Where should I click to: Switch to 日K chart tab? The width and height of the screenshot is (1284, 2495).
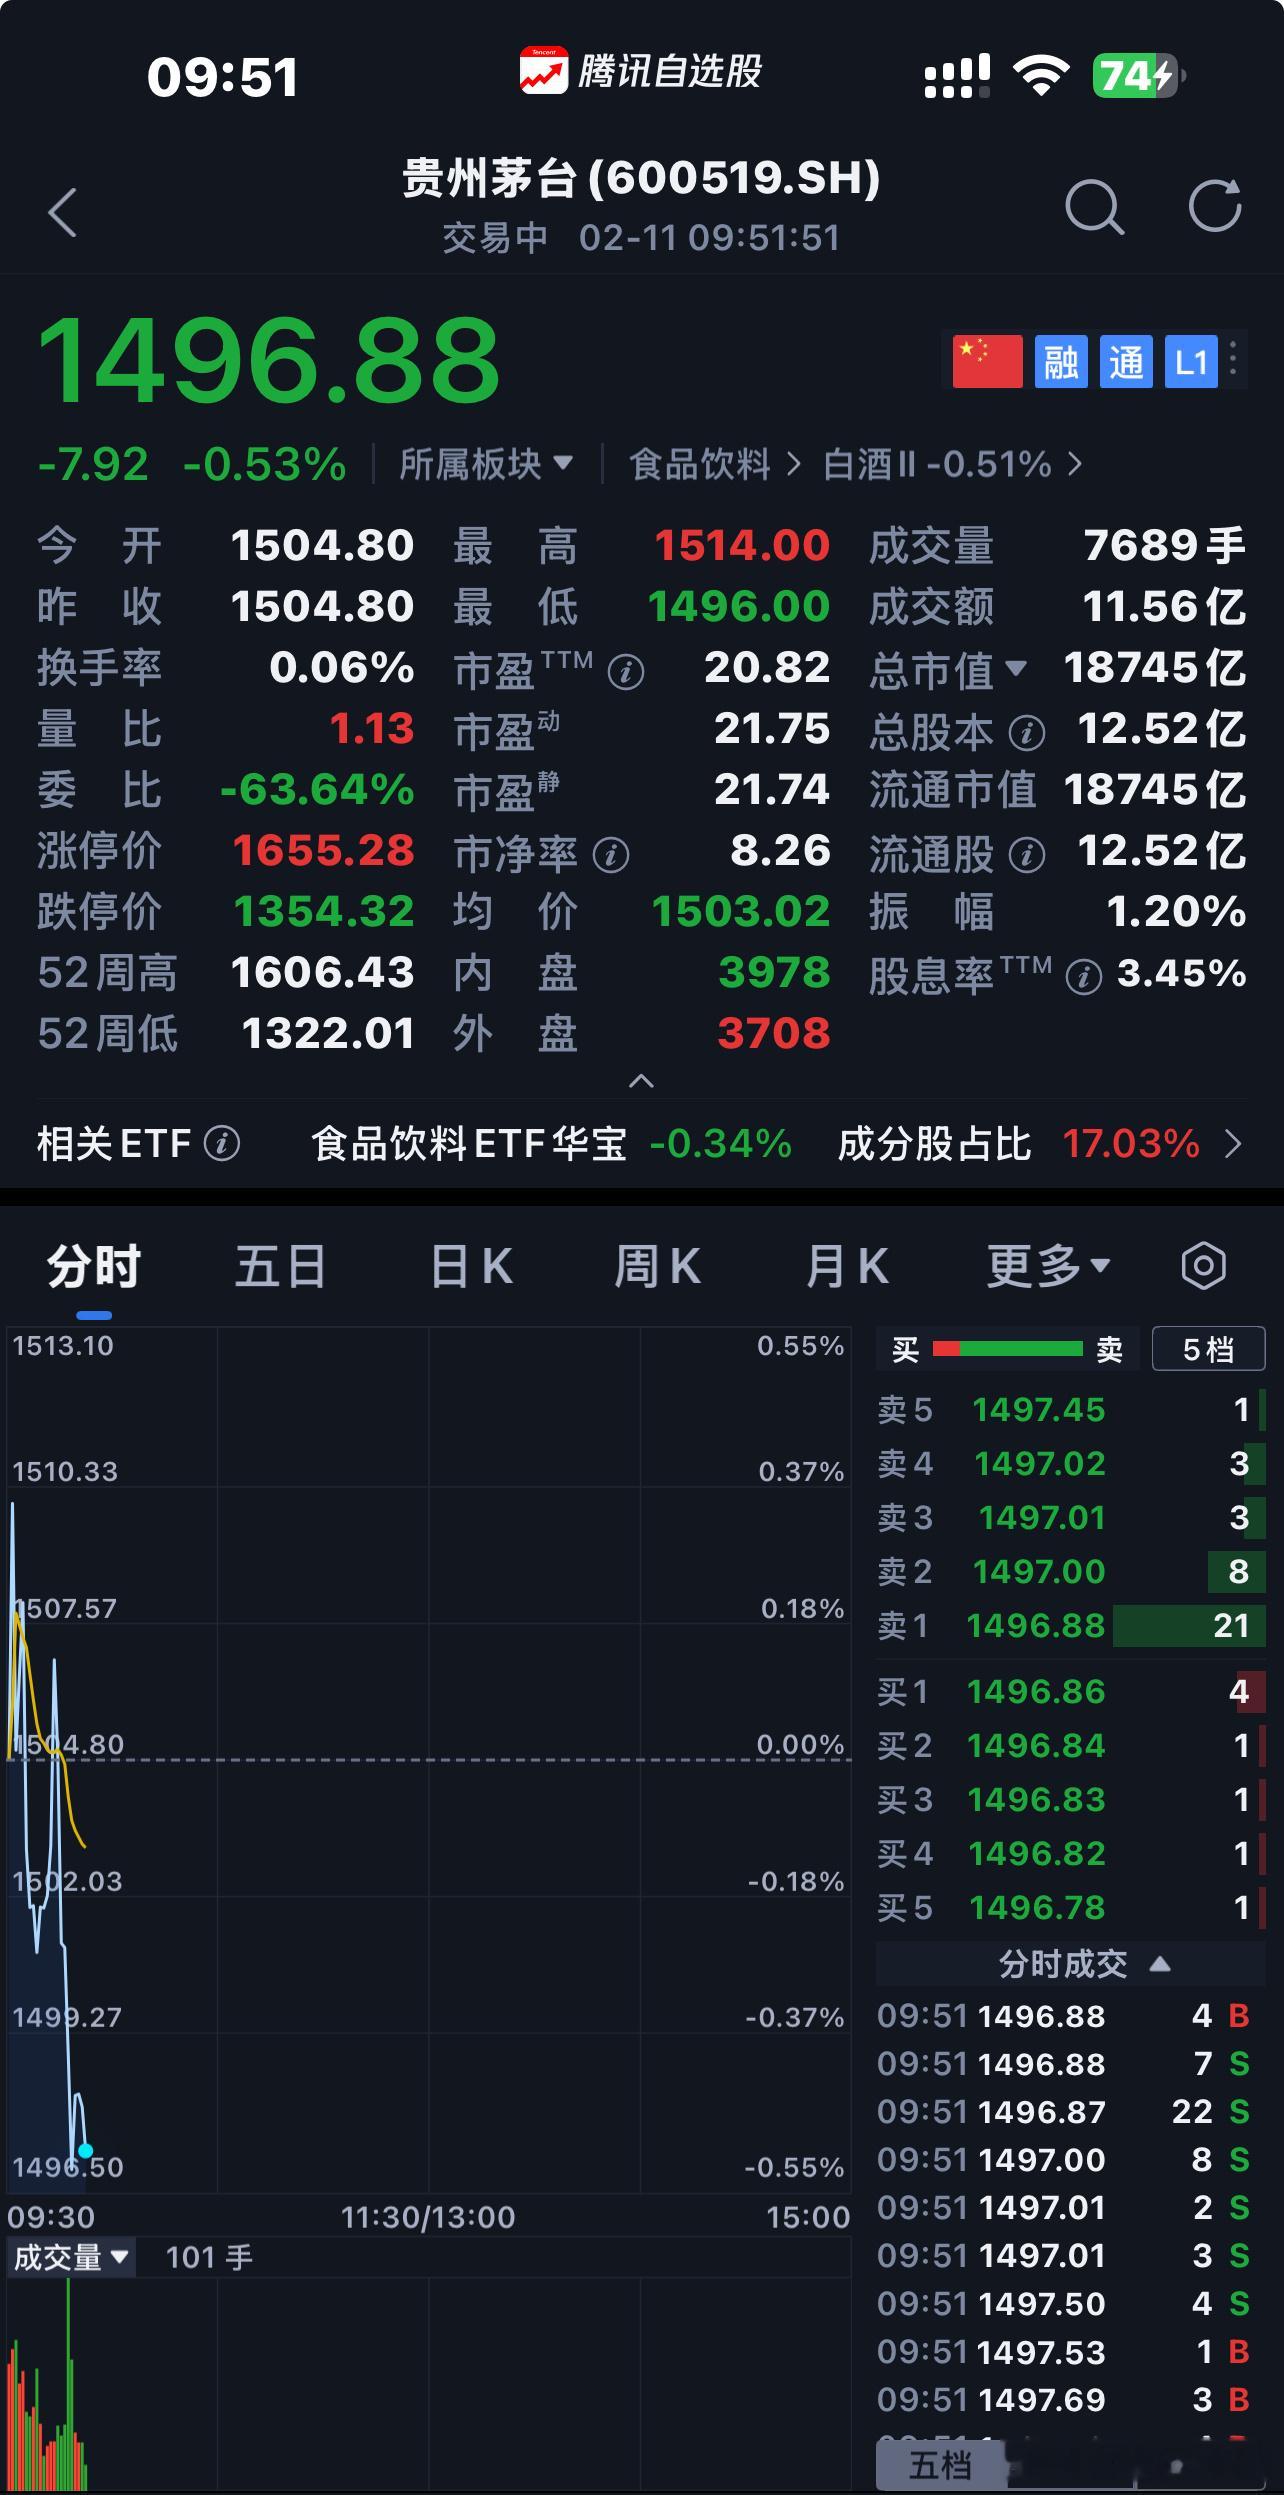point(471,1267)
